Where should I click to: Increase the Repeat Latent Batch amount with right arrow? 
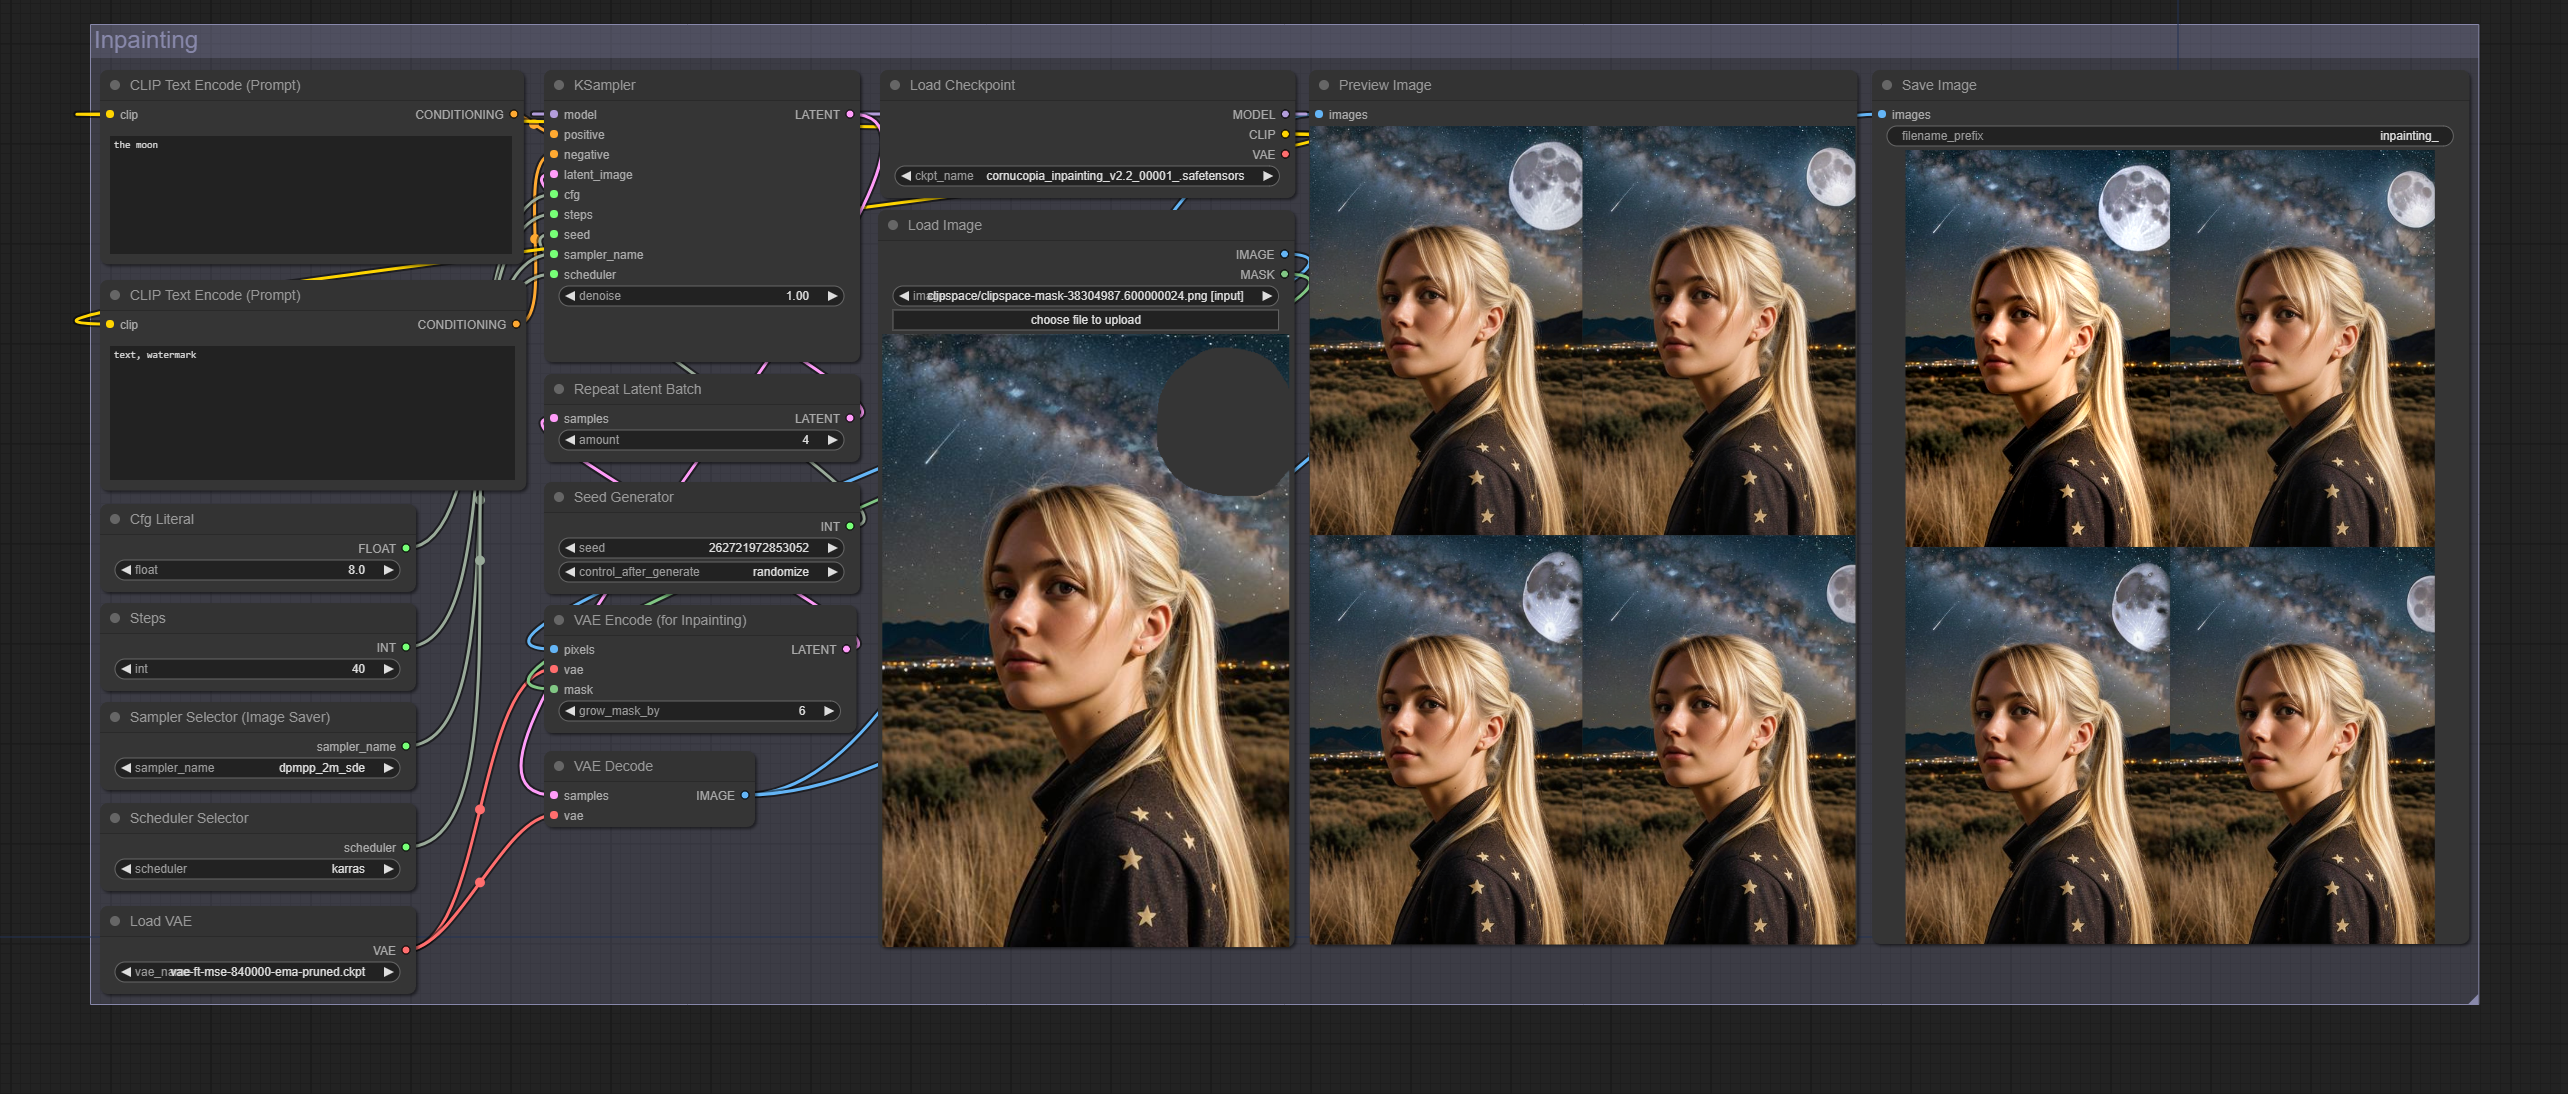(832, 440)
